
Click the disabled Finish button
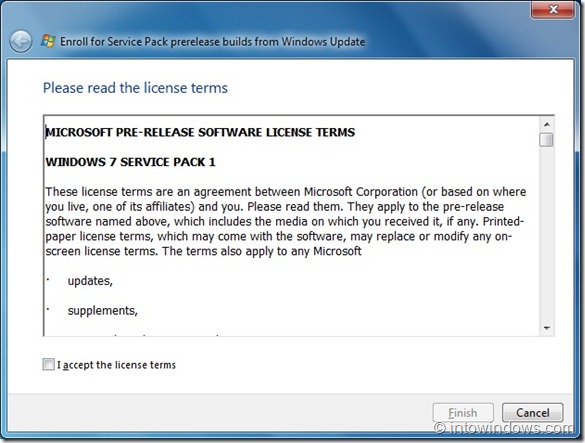[x=463, y=413]
